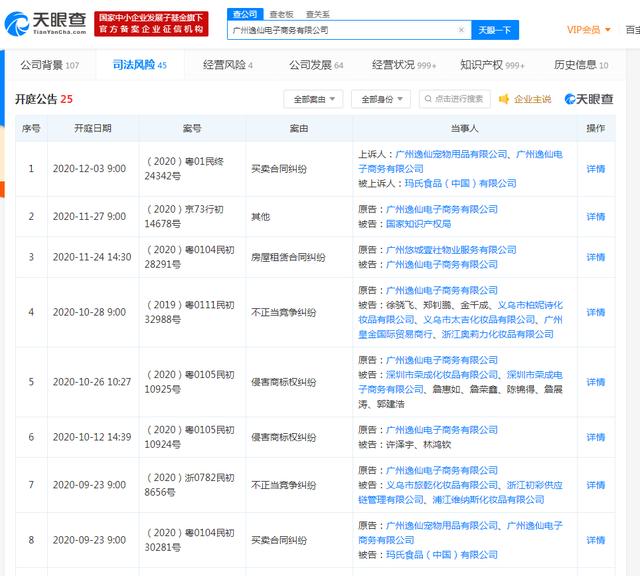
Task: Focus the company name search field
Action: 340,30
